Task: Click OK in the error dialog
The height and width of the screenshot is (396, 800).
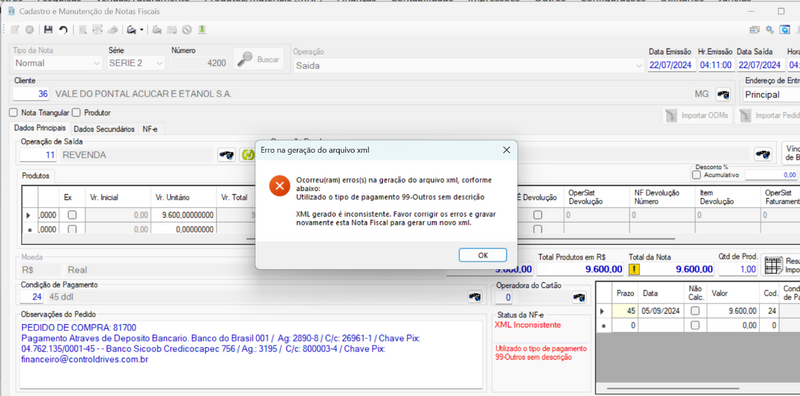Action: click(x=483, y=255)
